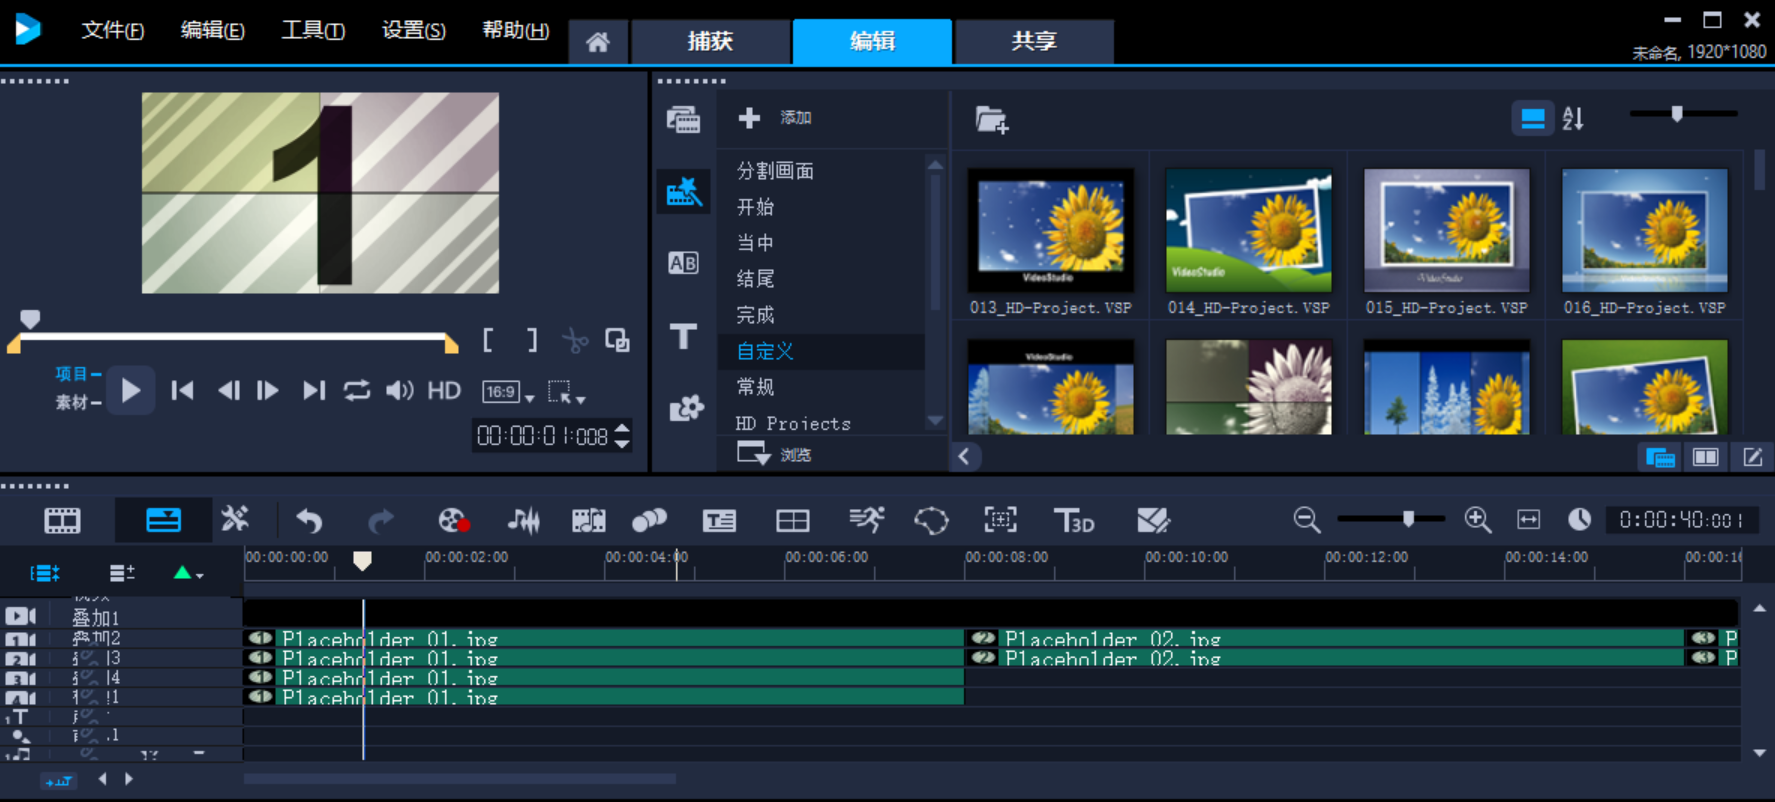Zoom out of the timeline
The width and height of the screenshot is (1775, 802).
(x=1306, y=519)
